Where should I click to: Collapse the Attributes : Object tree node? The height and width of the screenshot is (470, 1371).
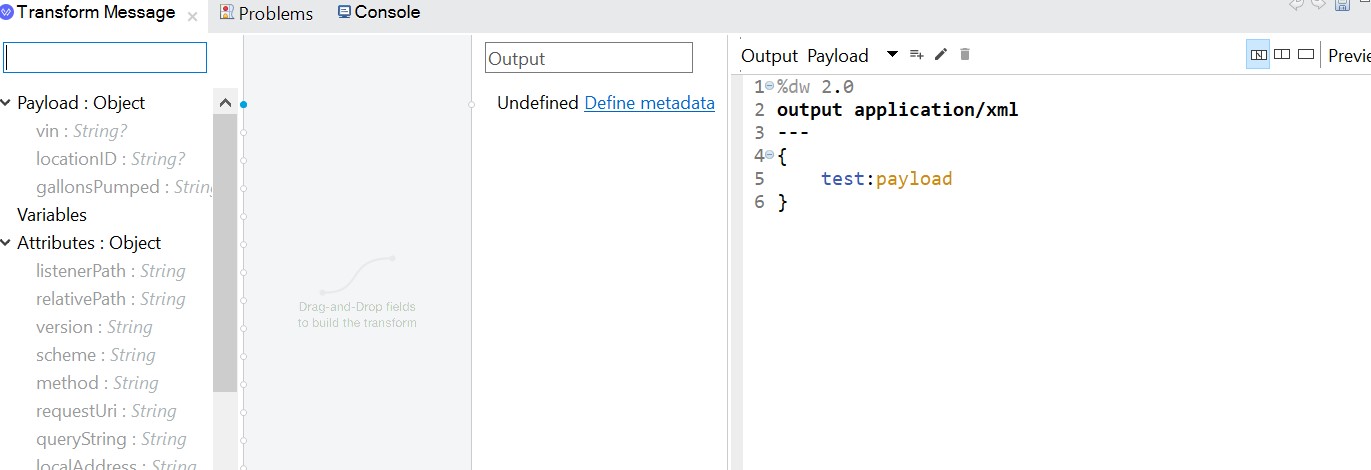pos(7,243)
